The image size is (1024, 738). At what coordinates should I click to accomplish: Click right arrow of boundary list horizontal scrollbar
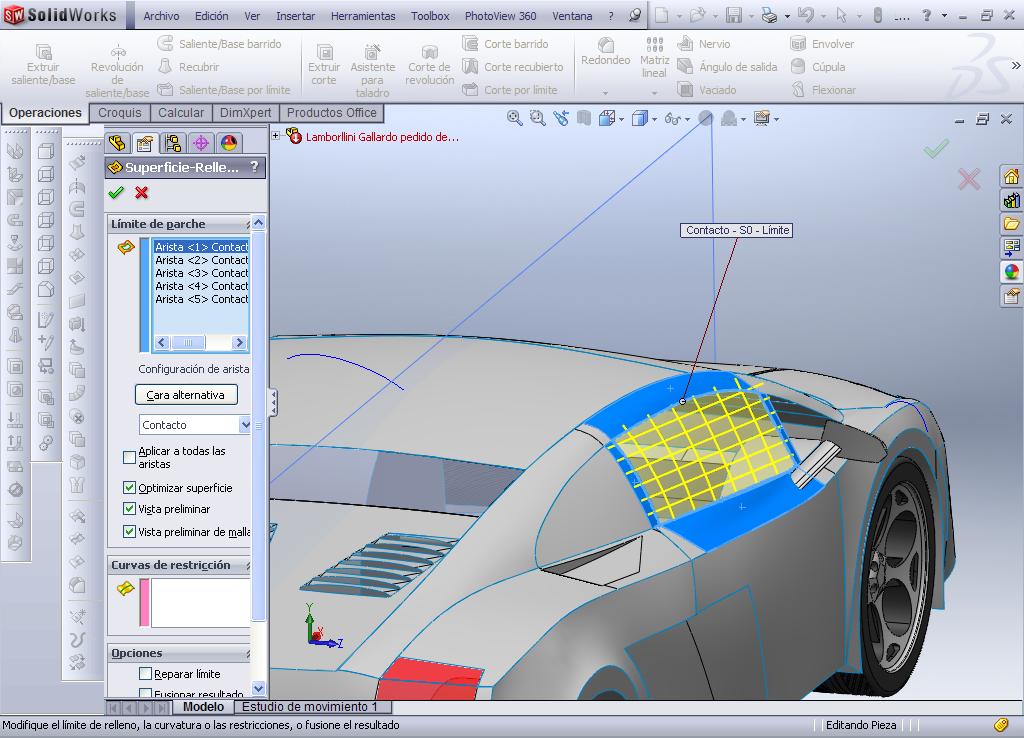coord(239,342)
